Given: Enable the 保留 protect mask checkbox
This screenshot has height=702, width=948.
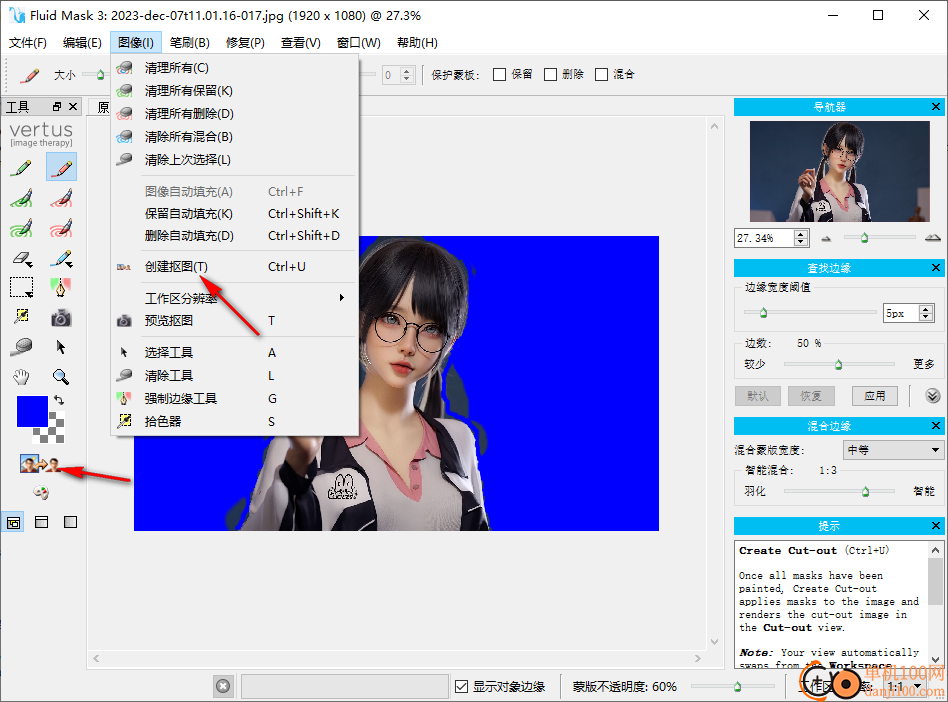Looking at the screenshot, I should click(499, 74).
